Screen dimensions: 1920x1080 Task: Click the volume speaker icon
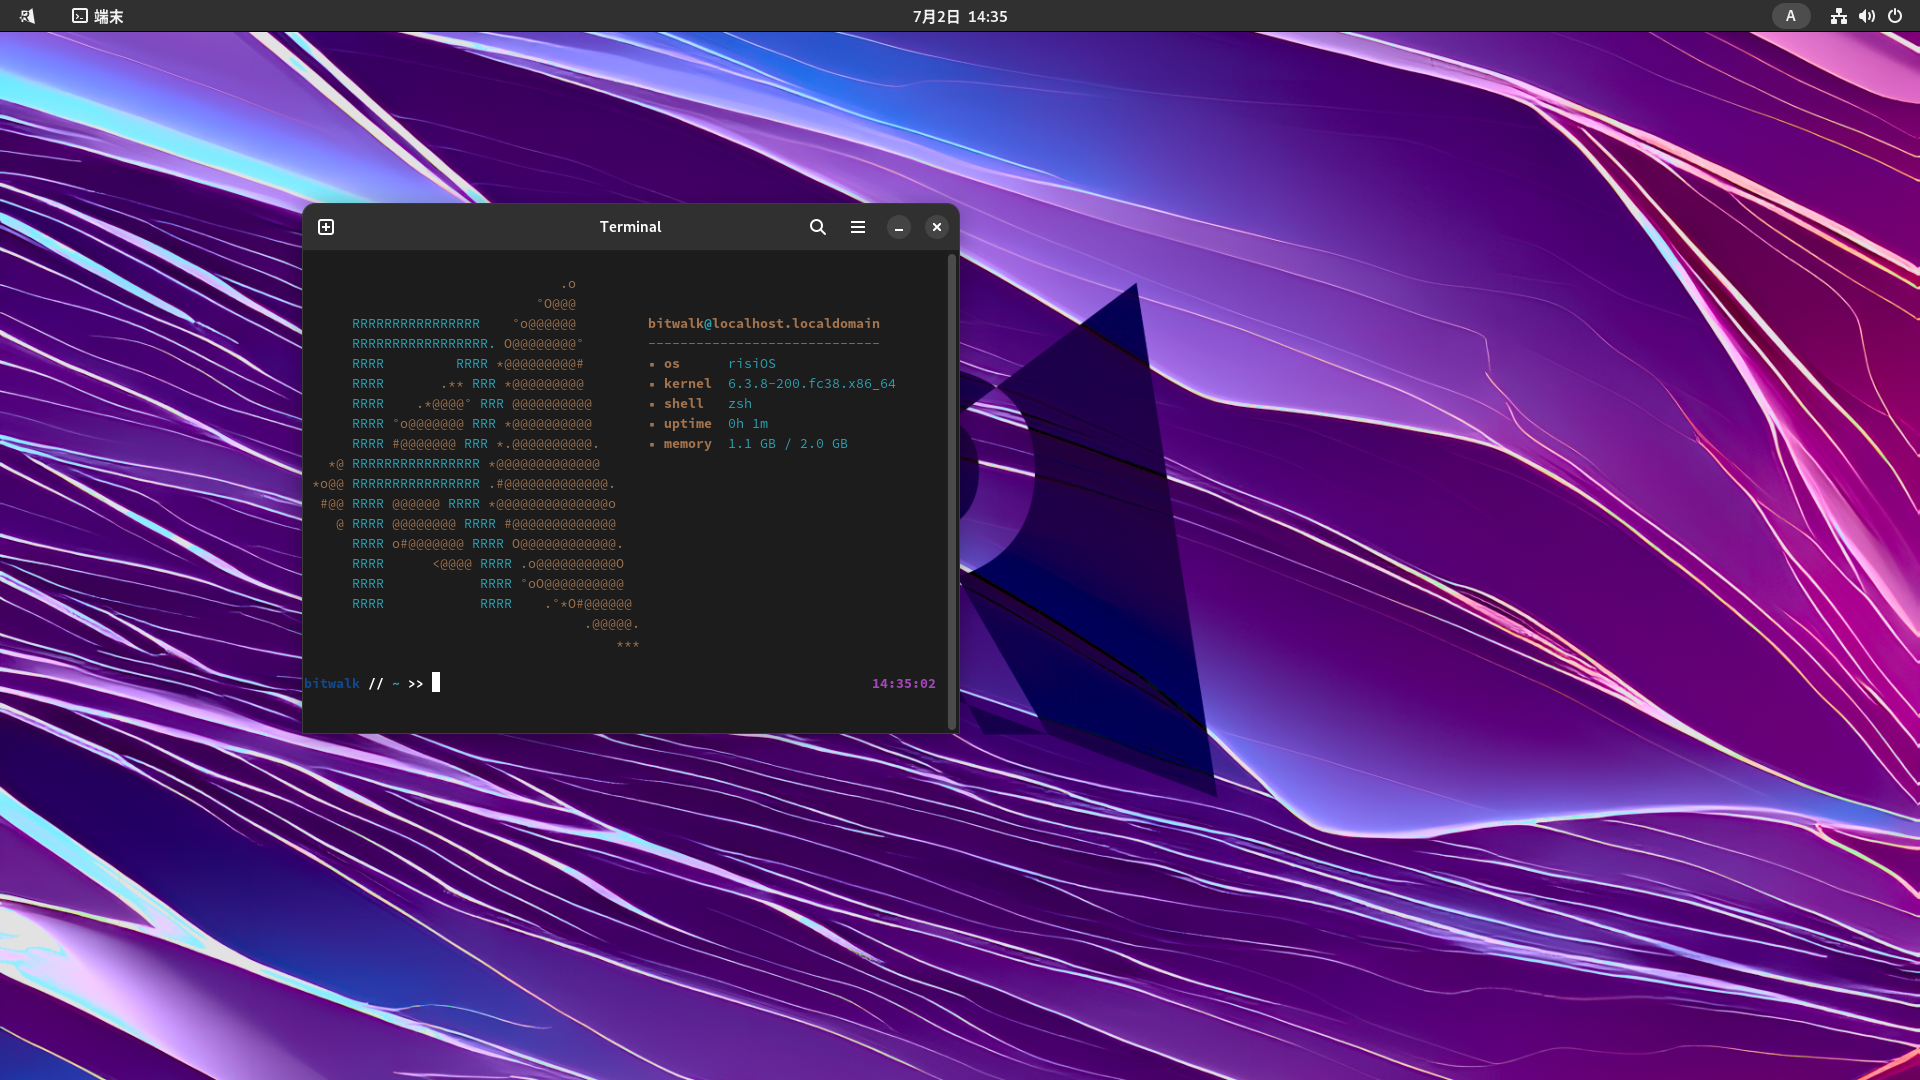click(1866, 16)
